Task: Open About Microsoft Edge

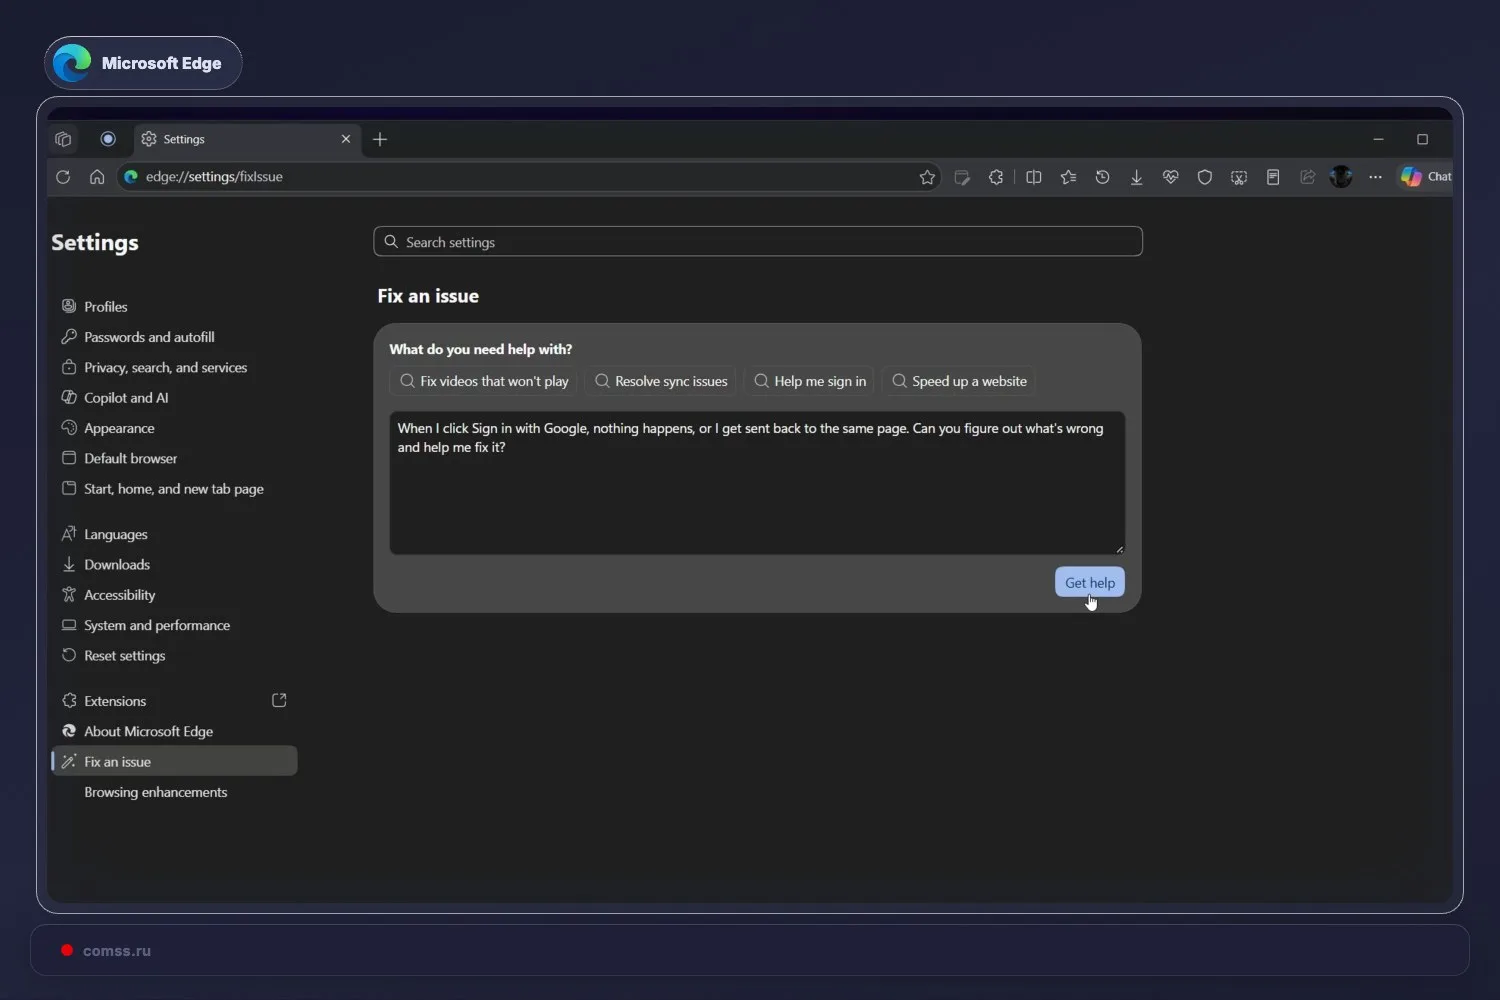Action: point(174,732)
